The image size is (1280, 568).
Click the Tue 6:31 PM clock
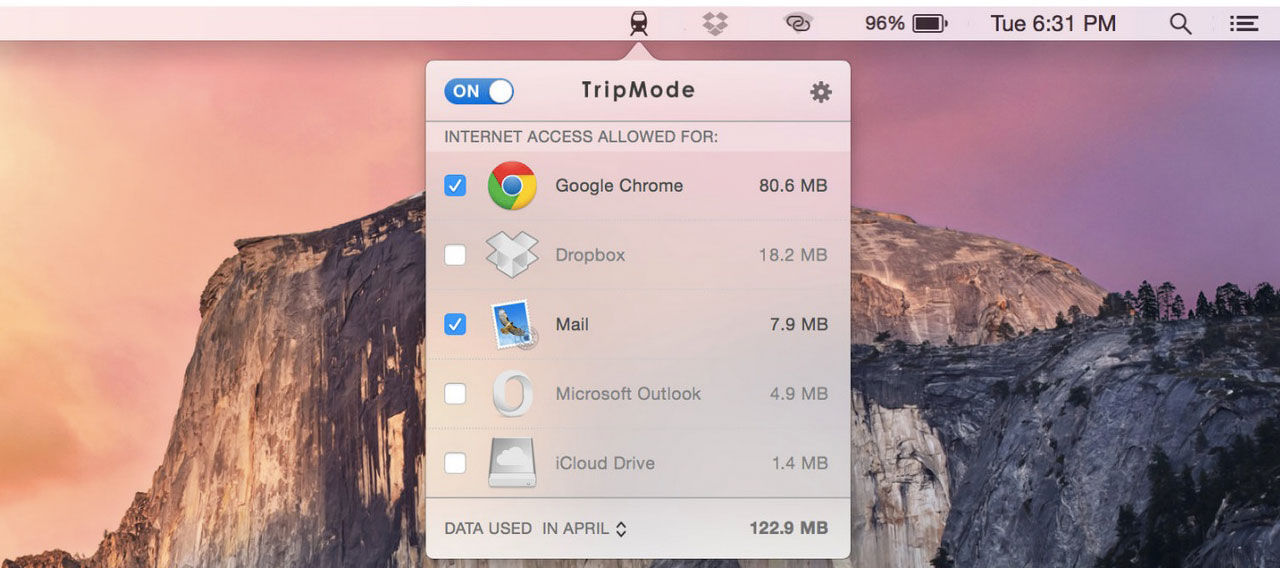click(1053, 23)
